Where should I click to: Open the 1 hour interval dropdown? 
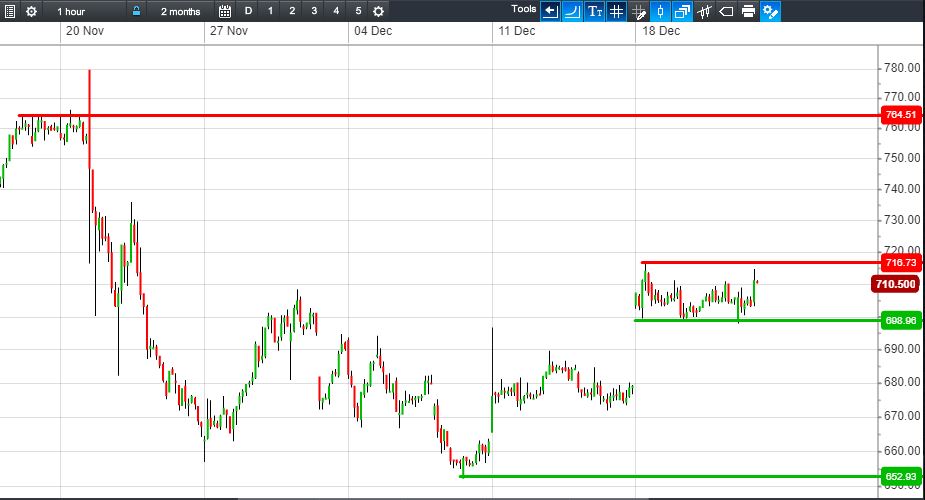[x=71, y=11]
